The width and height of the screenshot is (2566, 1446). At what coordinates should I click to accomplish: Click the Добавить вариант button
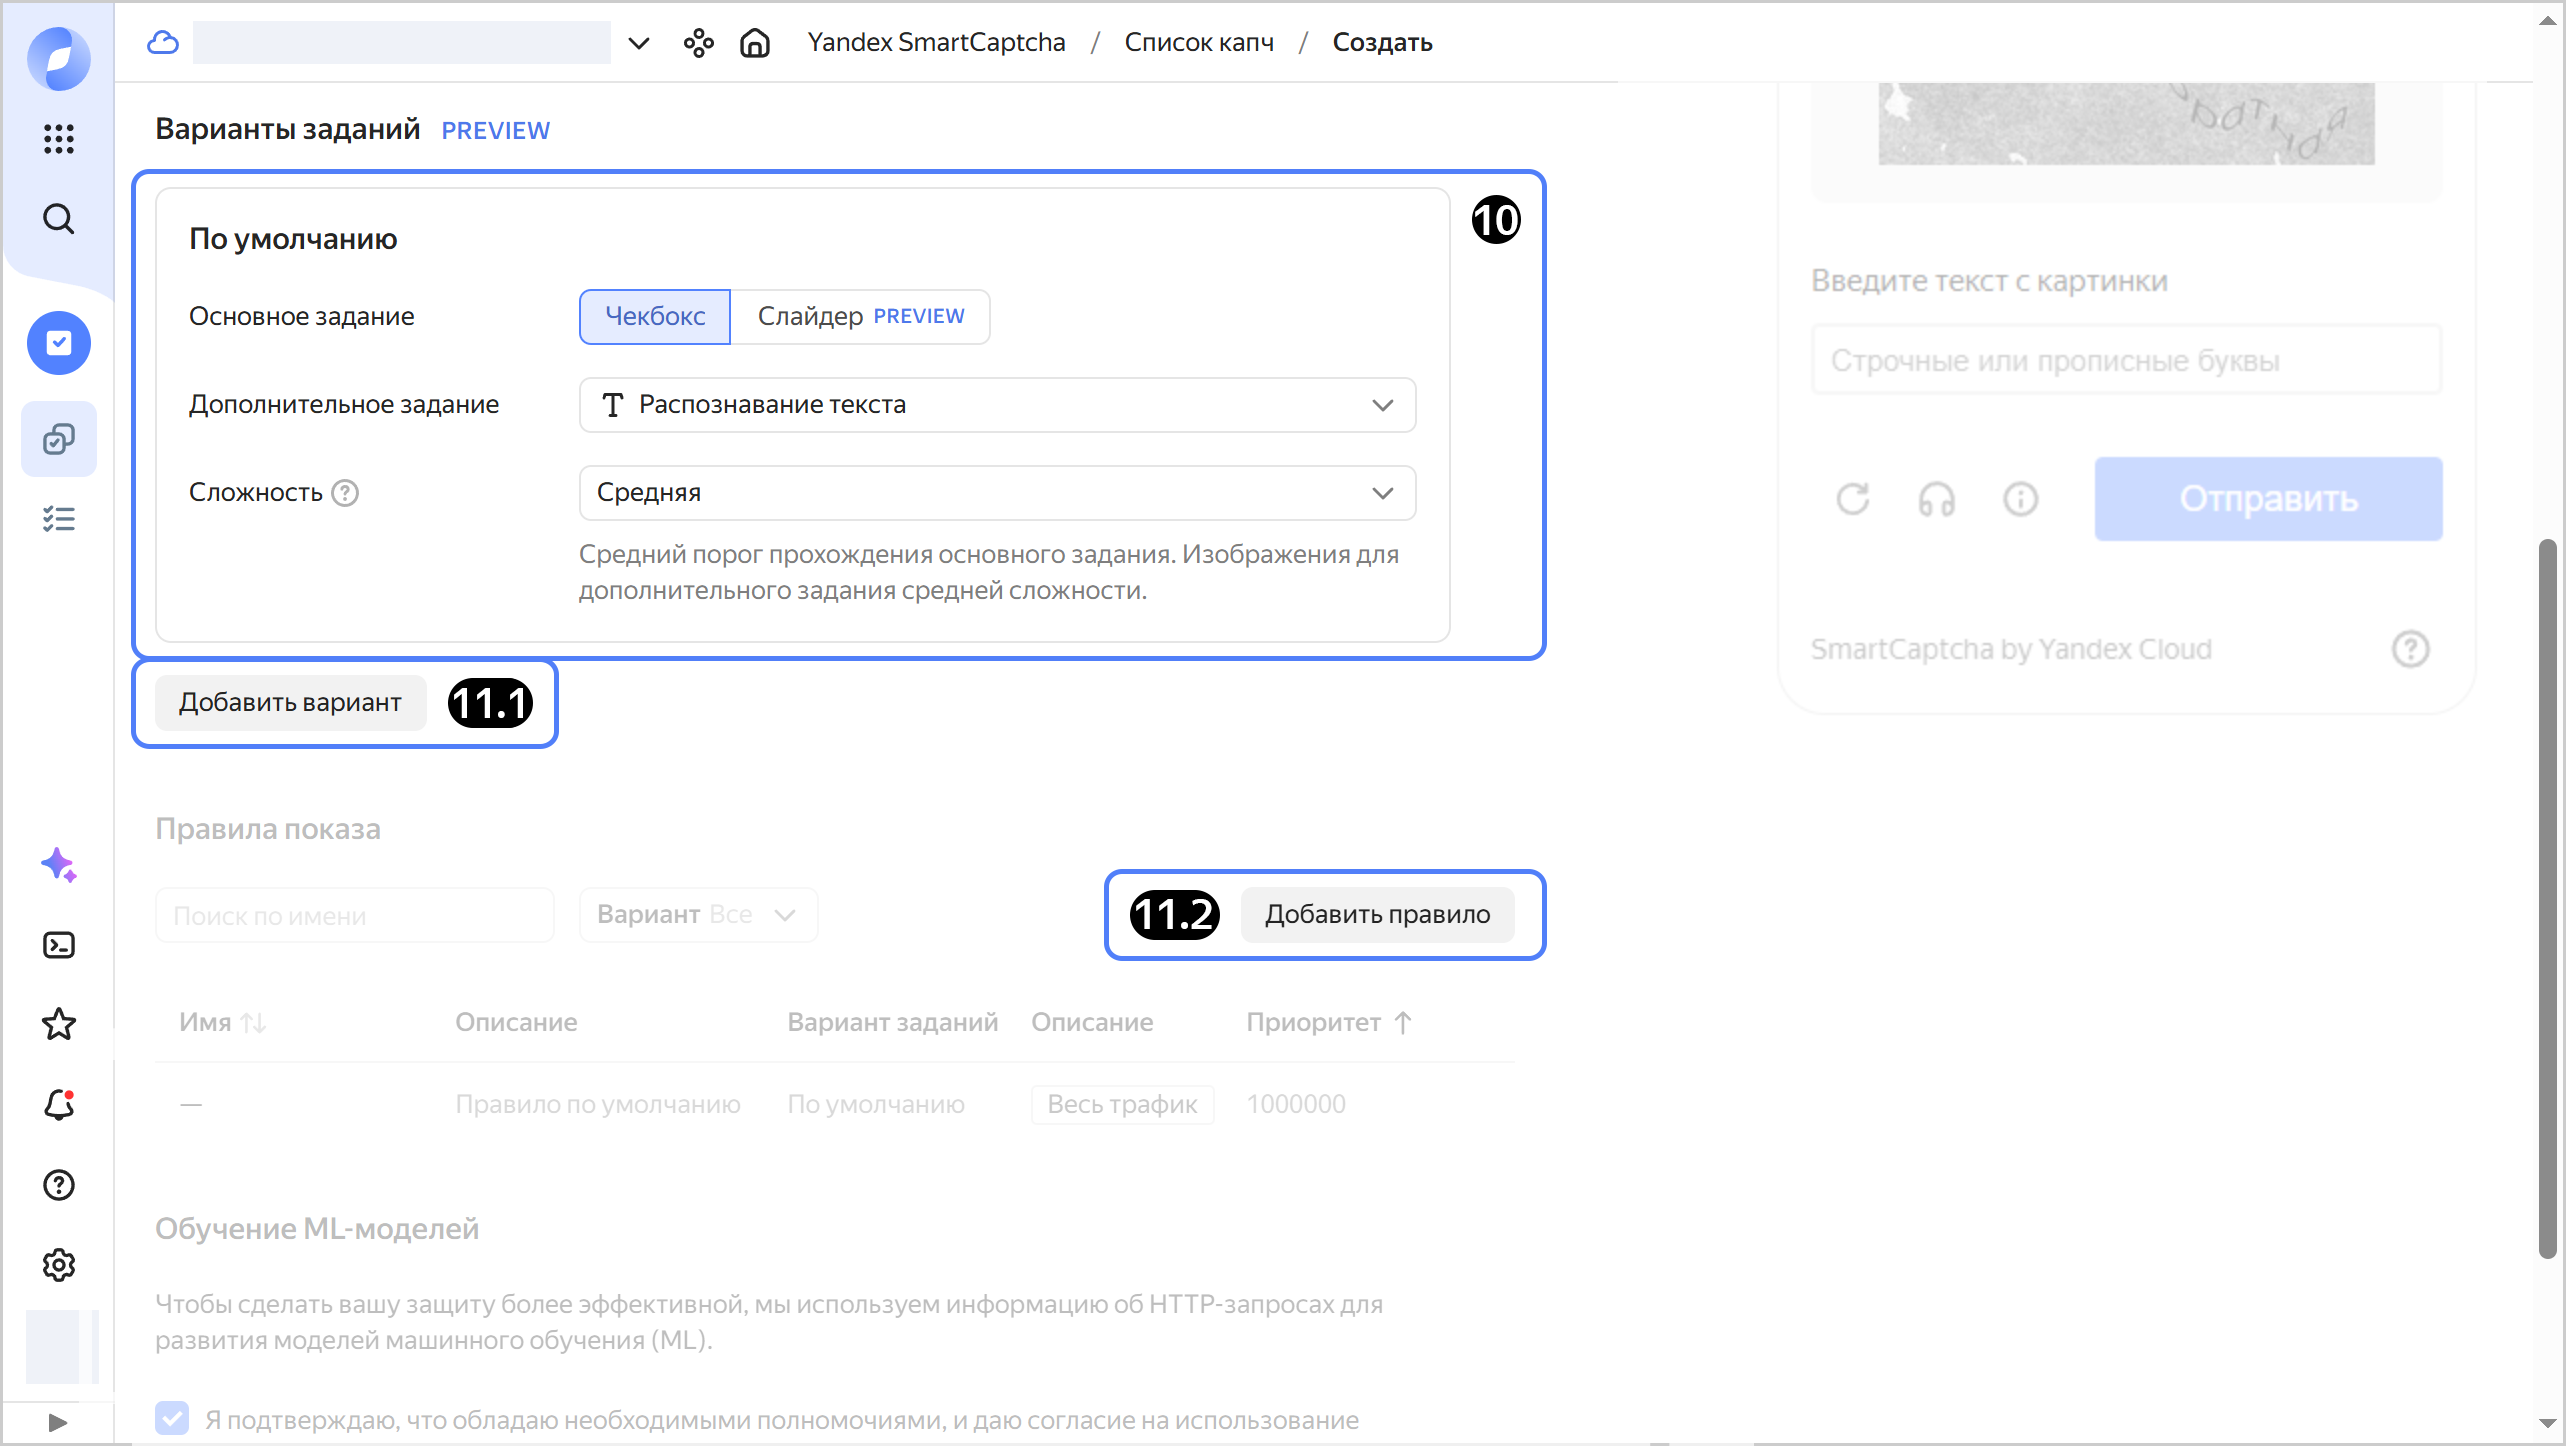click(290, 702)
